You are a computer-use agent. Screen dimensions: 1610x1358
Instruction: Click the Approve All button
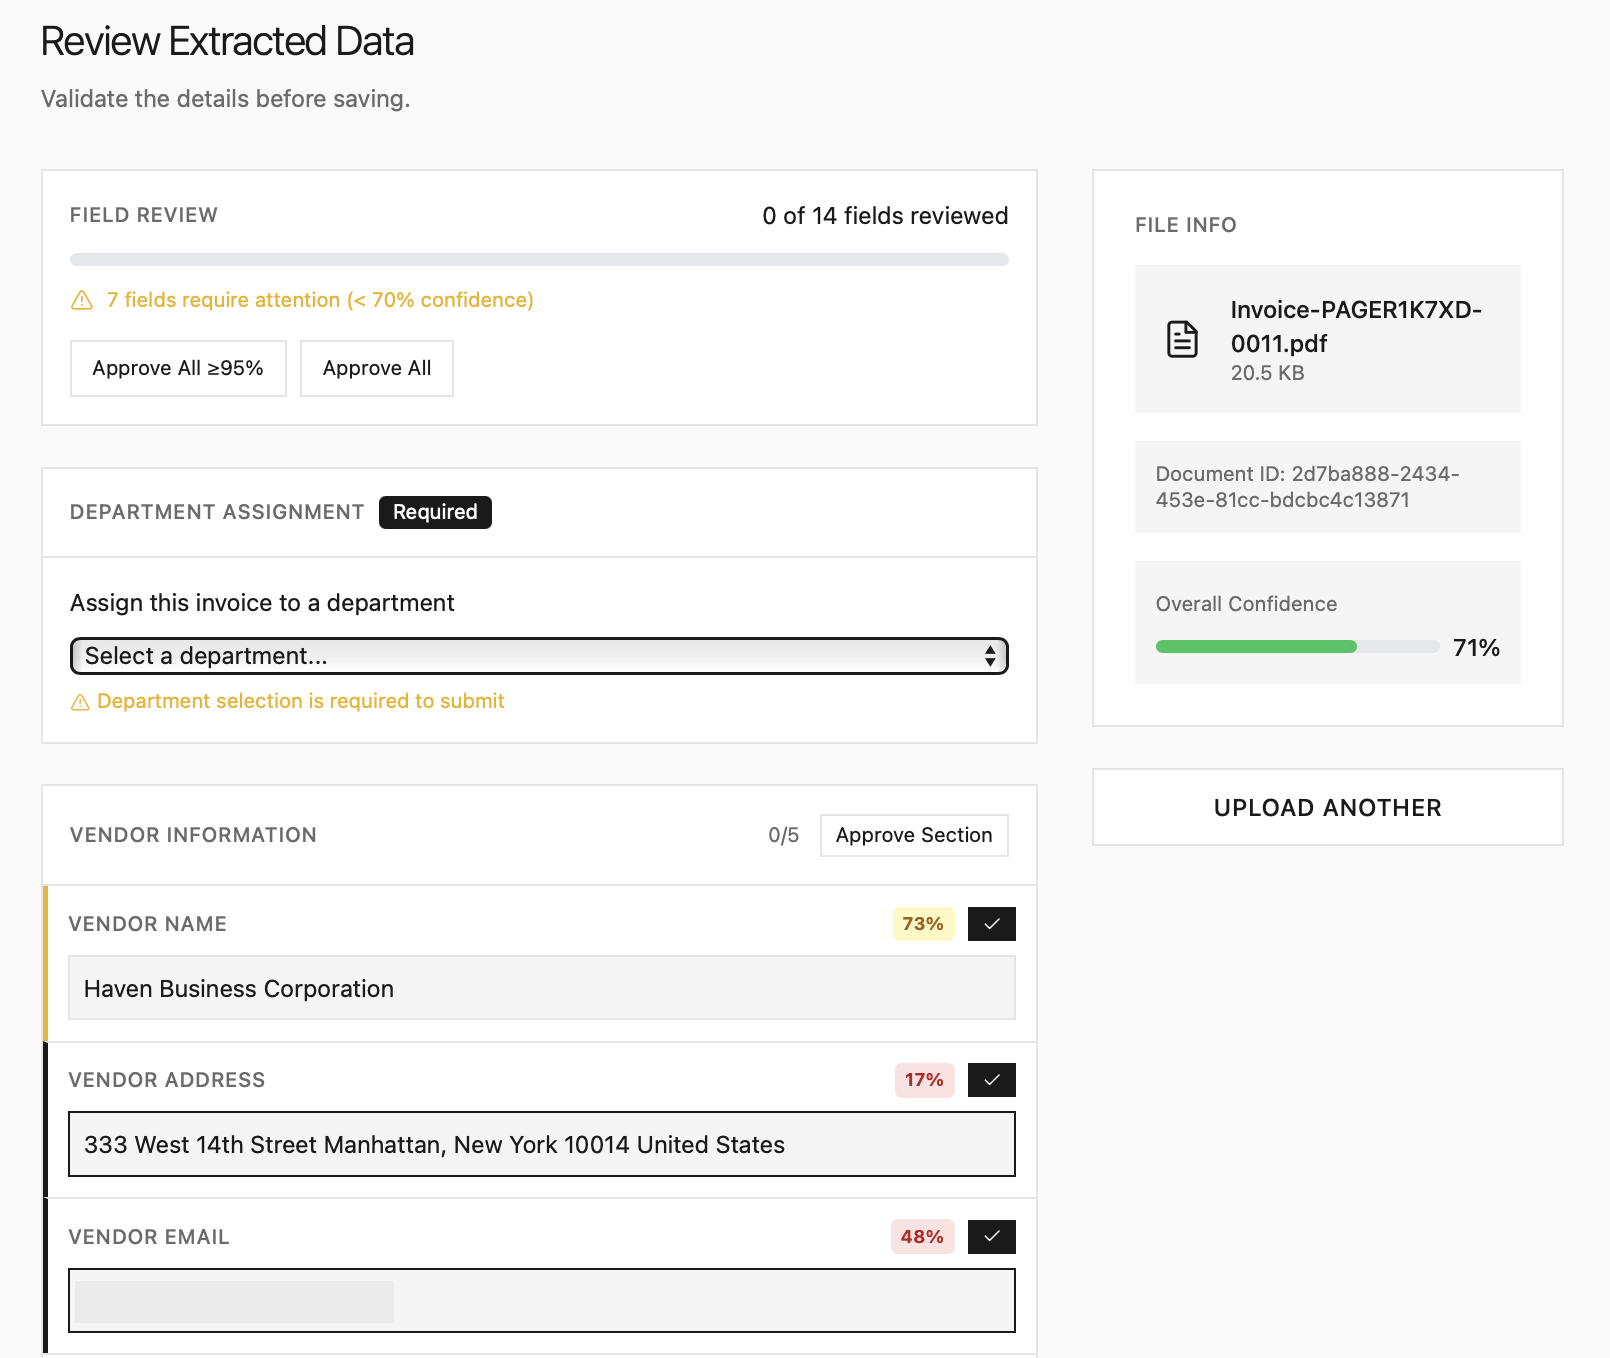(376, 368)
